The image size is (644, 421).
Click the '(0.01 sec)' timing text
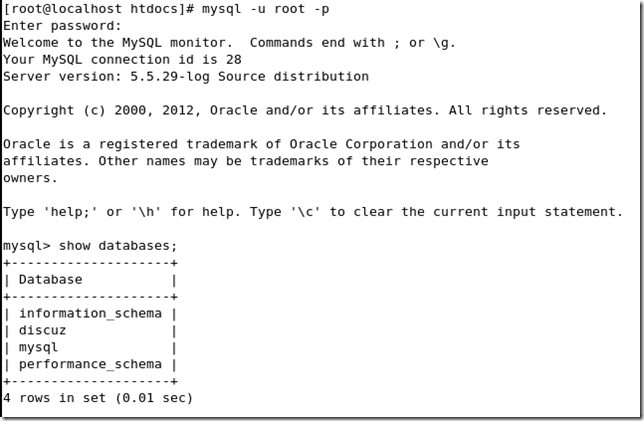(x=154, y=398)
